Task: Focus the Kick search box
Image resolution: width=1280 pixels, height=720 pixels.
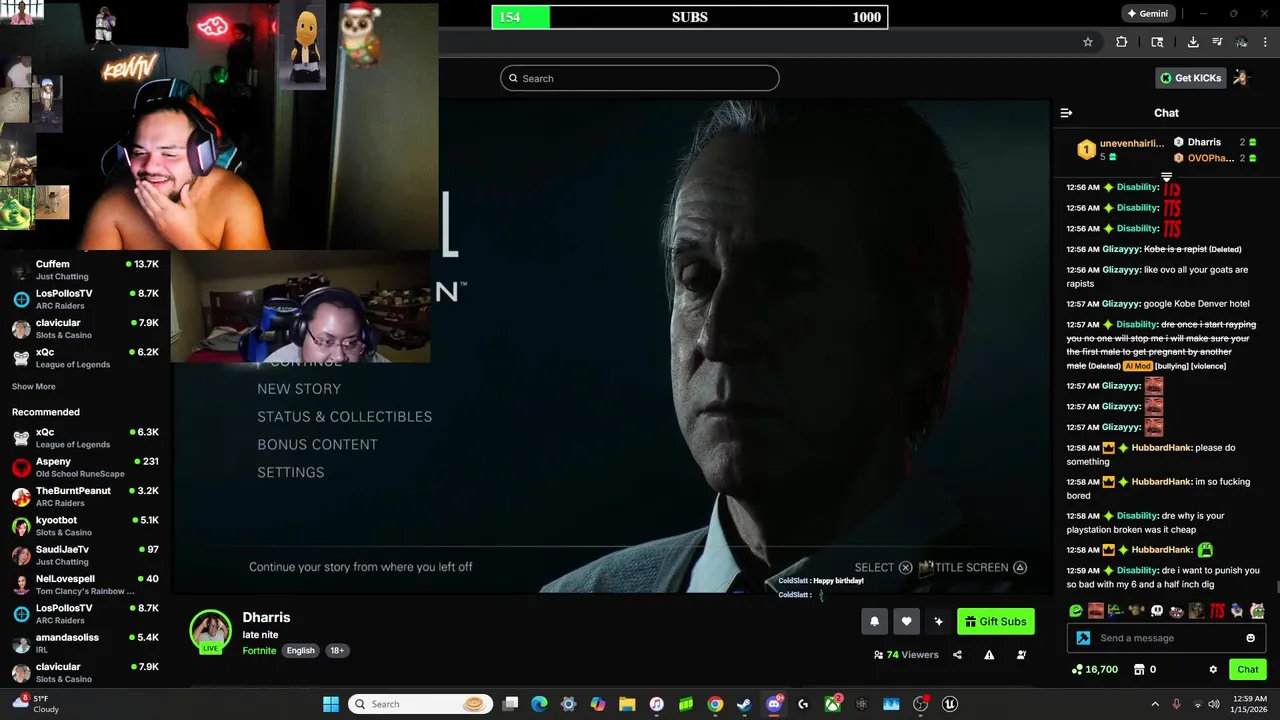Action: coord(639,78)
